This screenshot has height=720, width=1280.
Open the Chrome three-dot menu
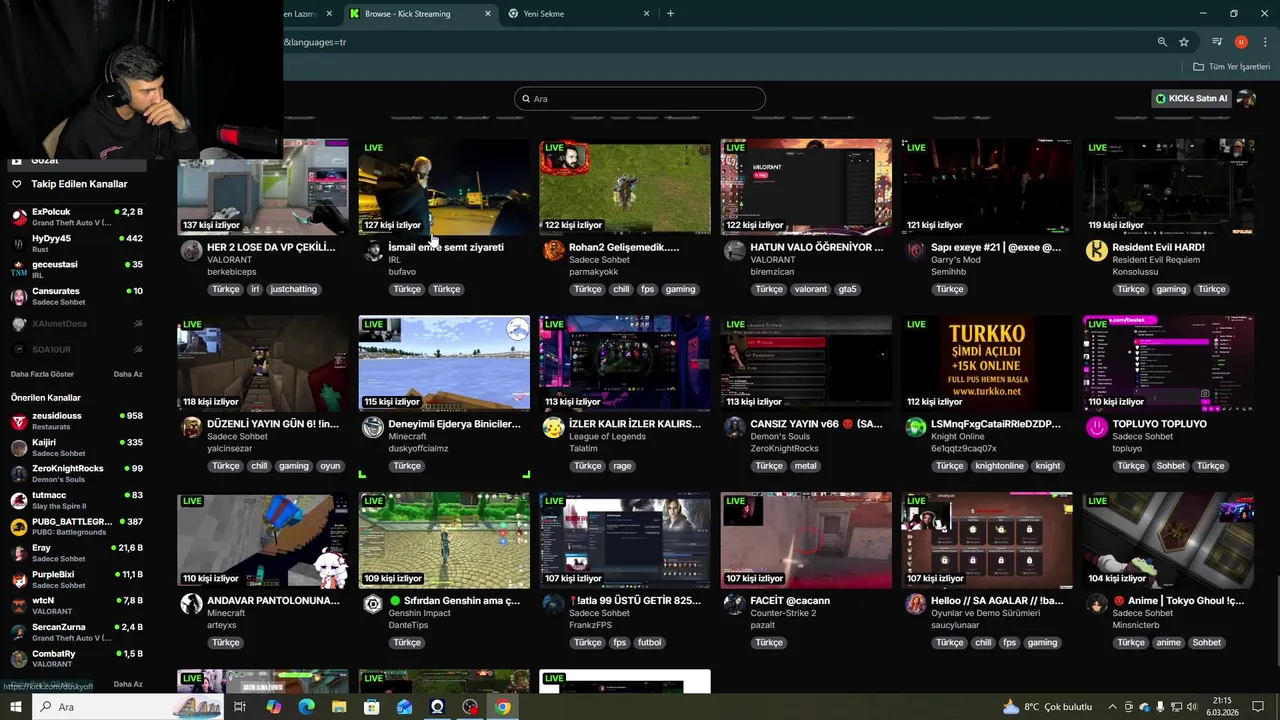coord(1265,42)
